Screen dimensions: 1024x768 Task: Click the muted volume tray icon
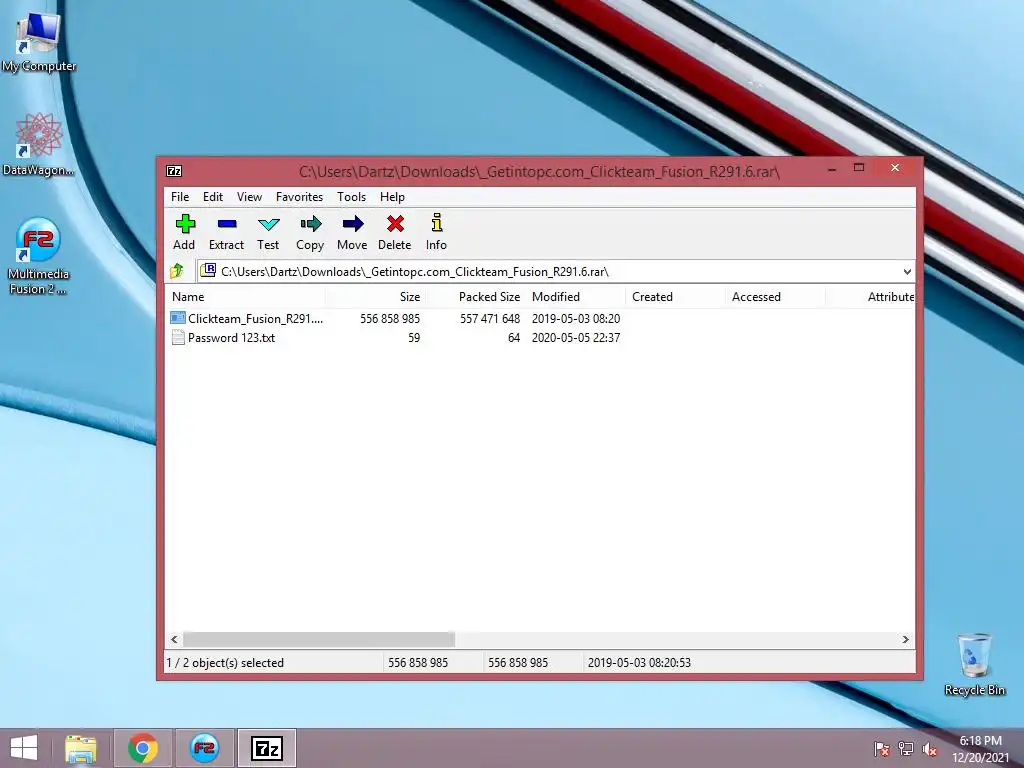pyautogui.click(x=930, y=749)
